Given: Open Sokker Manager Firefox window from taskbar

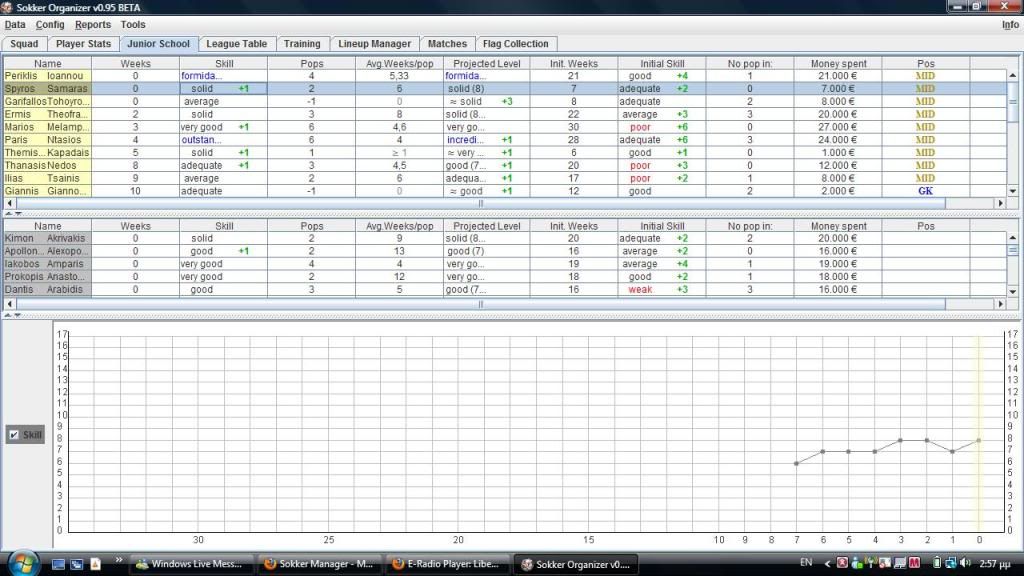Looking at the screenshot, I should pyautogui.click(x=317, y=564).
